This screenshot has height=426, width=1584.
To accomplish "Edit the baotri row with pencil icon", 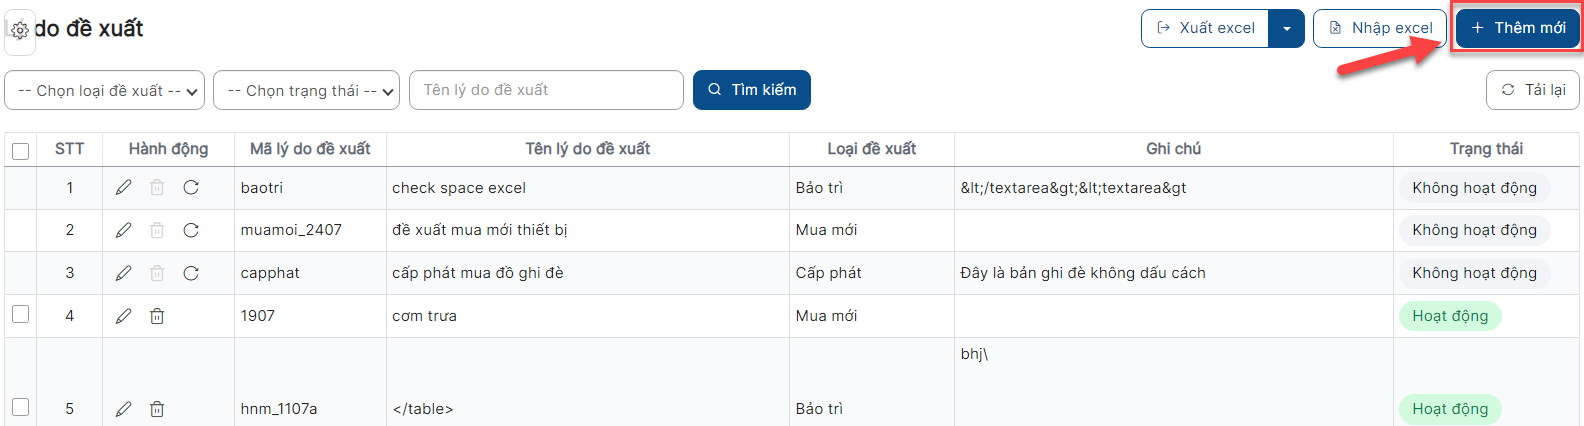I will tap(124, 187).
